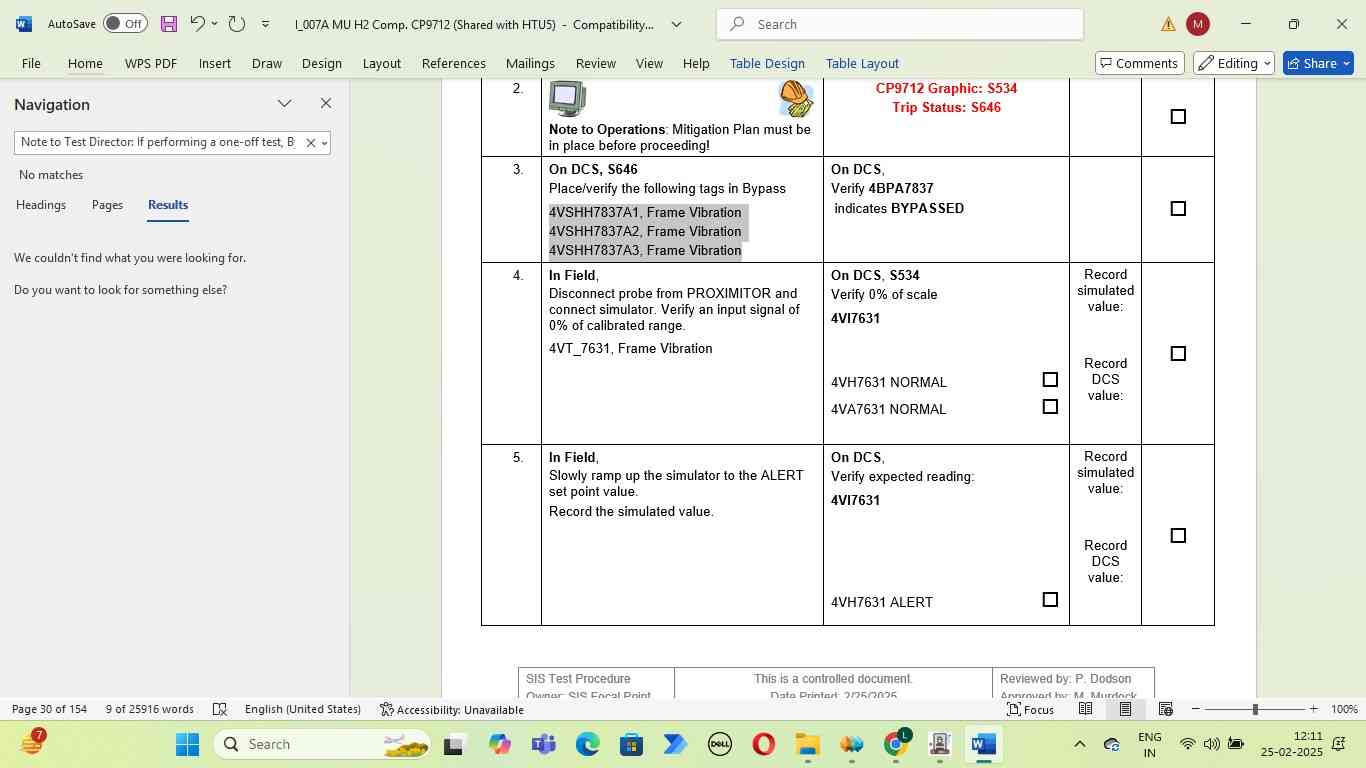Screen dimensions: 1366x768
Task: Click the proofing spell check icon
Action: point(219,709)
